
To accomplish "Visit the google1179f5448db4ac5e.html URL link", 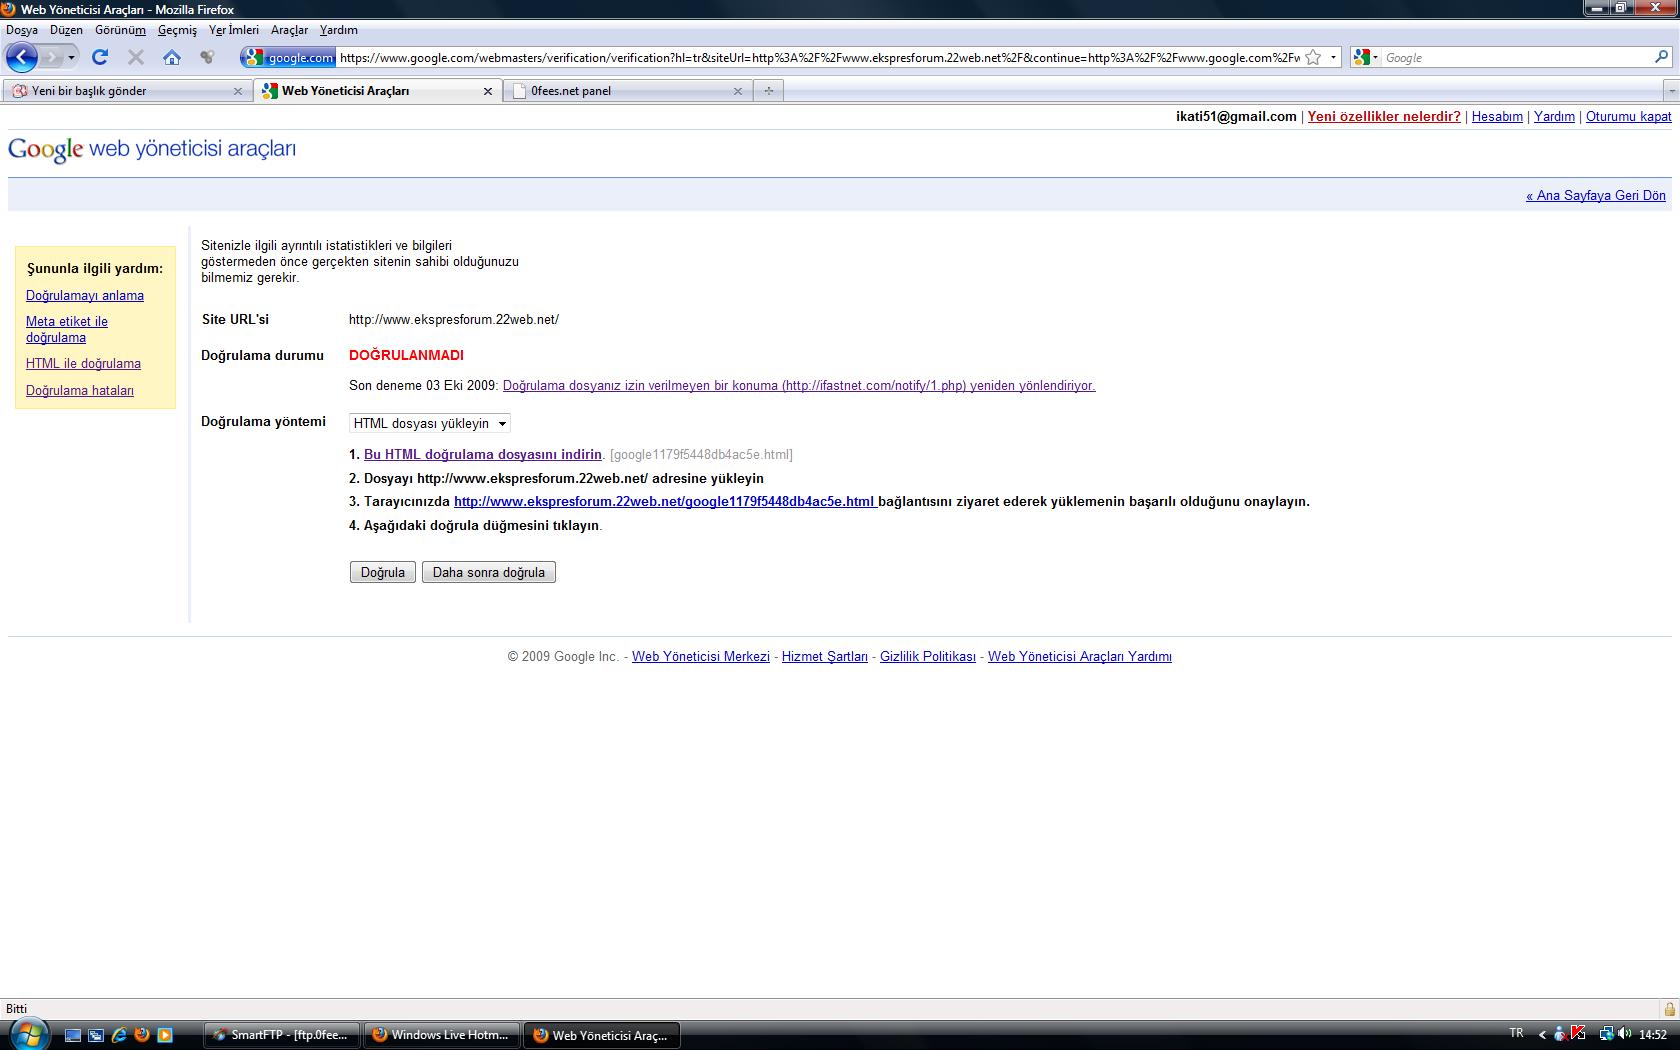I will [x=665, y=501].
